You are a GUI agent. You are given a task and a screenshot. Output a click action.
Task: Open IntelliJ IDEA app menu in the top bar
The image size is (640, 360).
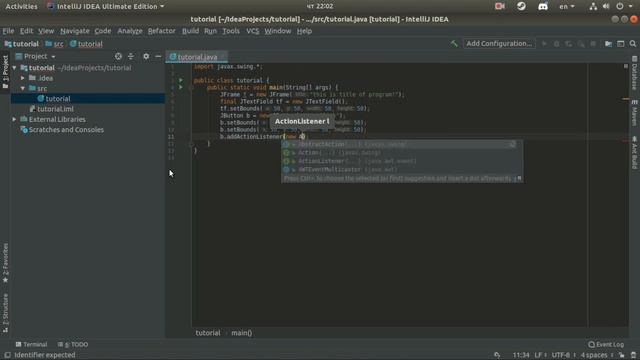point(106,7)
